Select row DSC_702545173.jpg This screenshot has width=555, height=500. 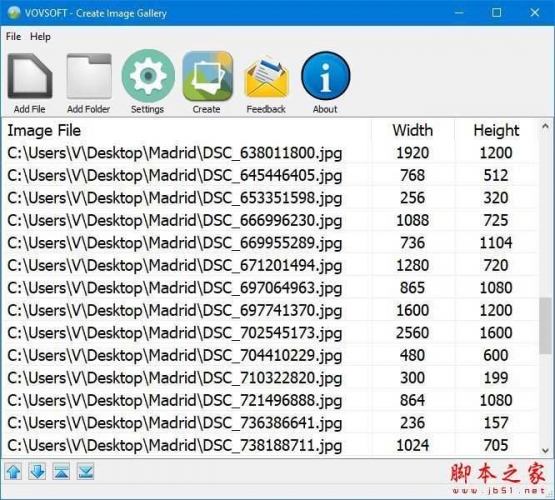[271, 333]
